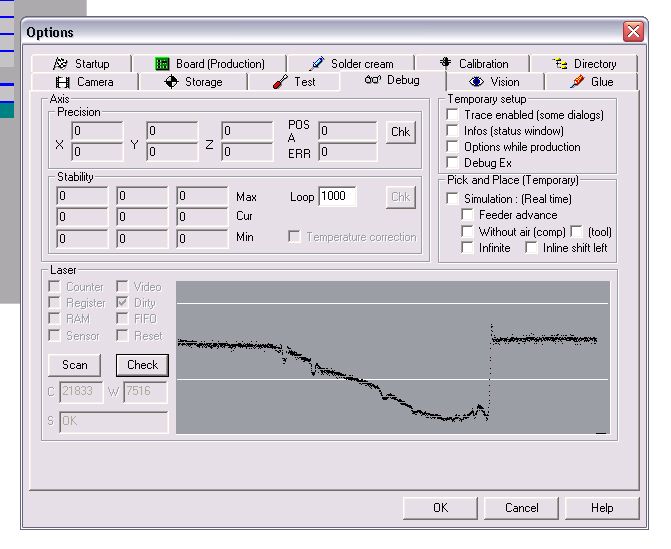Click the Solder cream syringe icon
671x549 pixels.
coord(317,64)
